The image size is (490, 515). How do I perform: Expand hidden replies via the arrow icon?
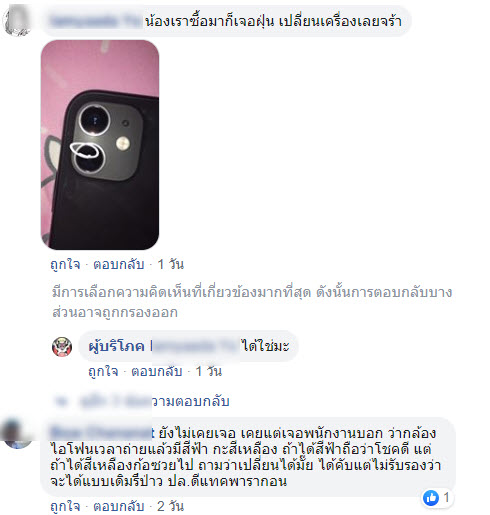62,401
